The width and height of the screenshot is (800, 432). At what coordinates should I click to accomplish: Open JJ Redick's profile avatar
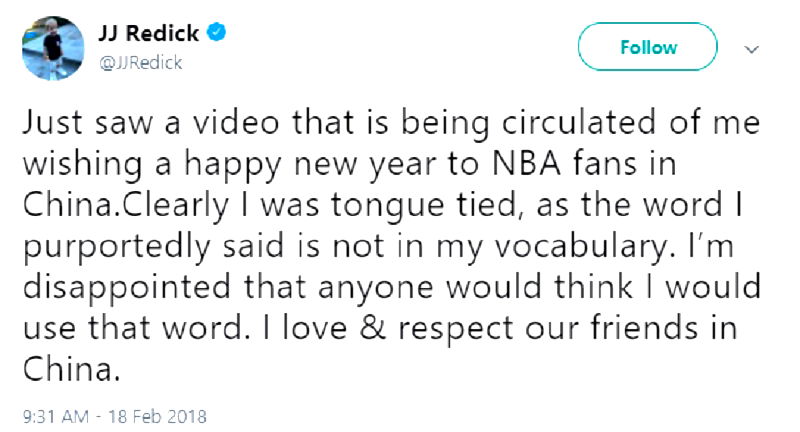point(50,48)
